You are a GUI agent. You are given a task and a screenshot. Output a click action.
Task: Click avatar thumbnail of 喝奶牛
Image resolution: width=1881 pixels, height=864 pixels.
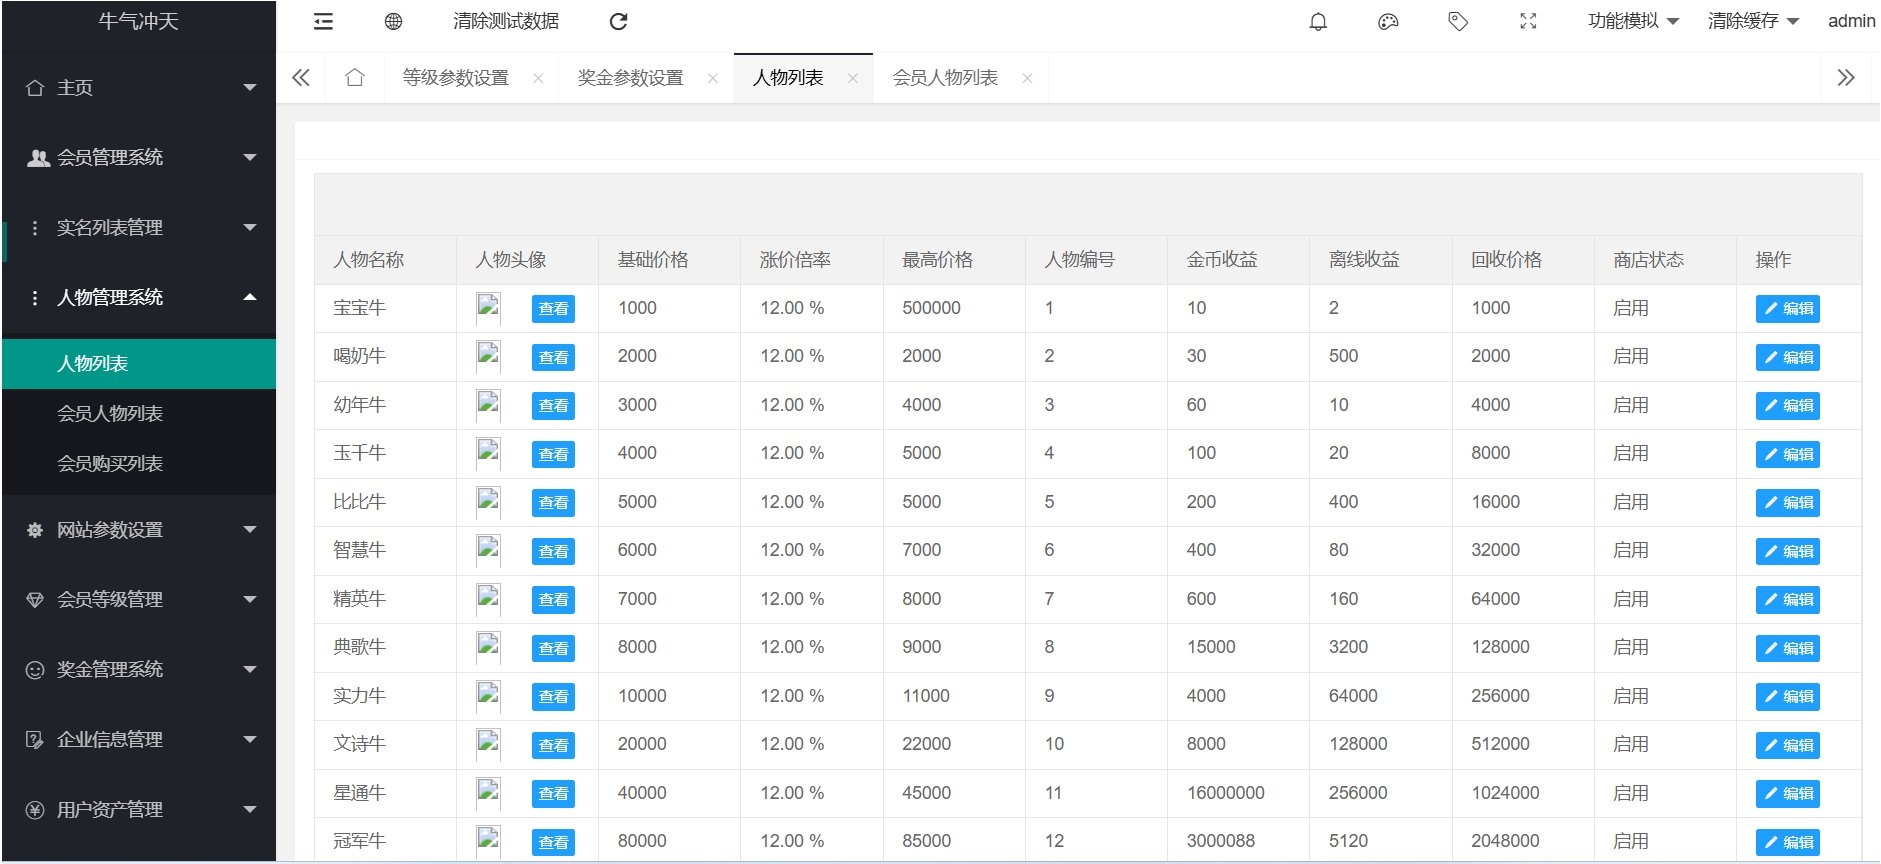pos(488,355)
